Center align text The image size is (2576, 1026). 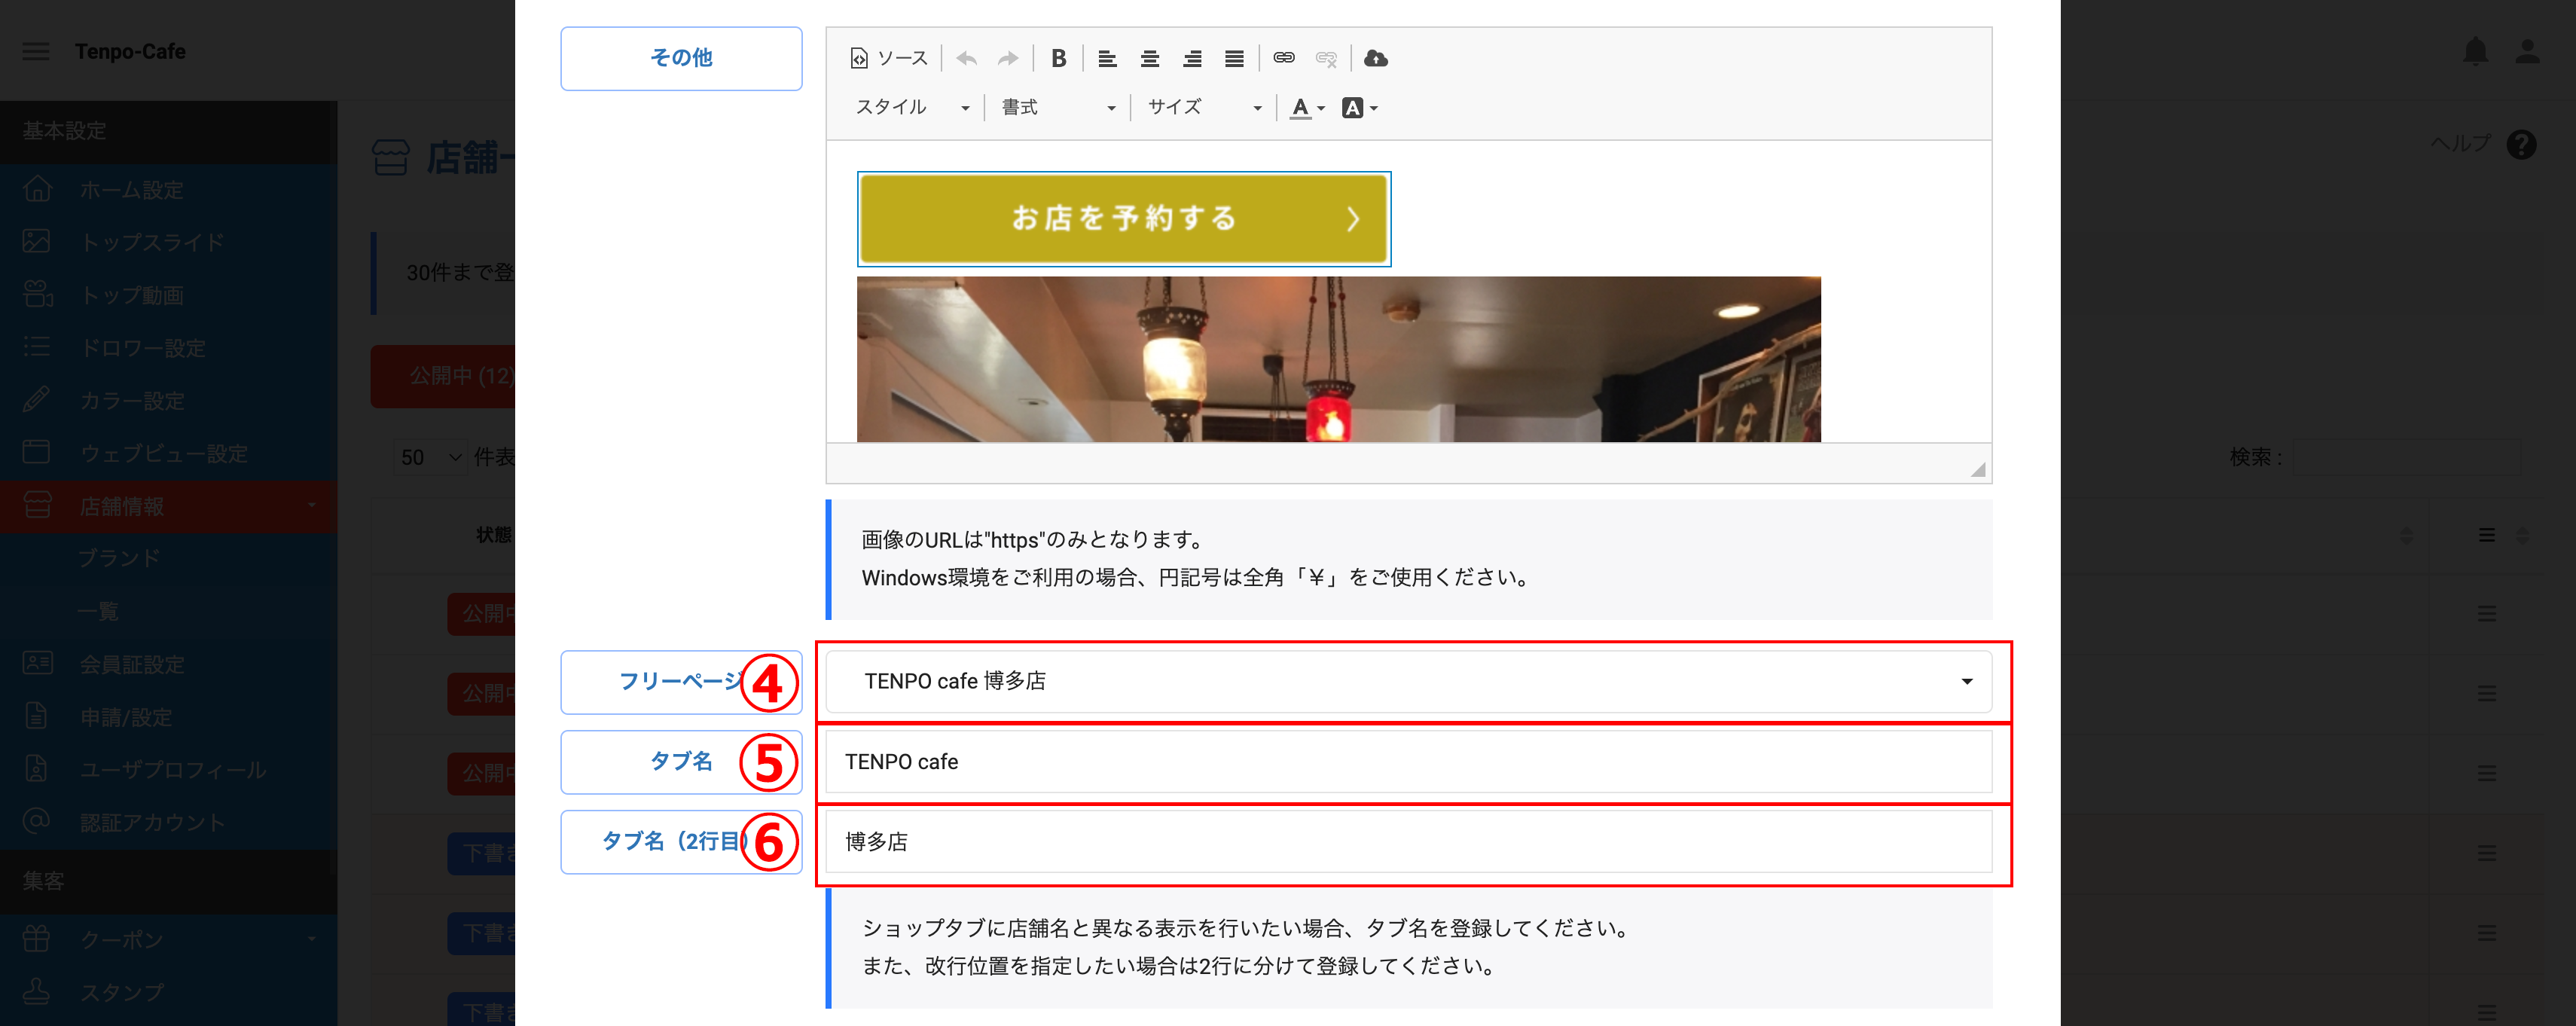point(1150,58)
